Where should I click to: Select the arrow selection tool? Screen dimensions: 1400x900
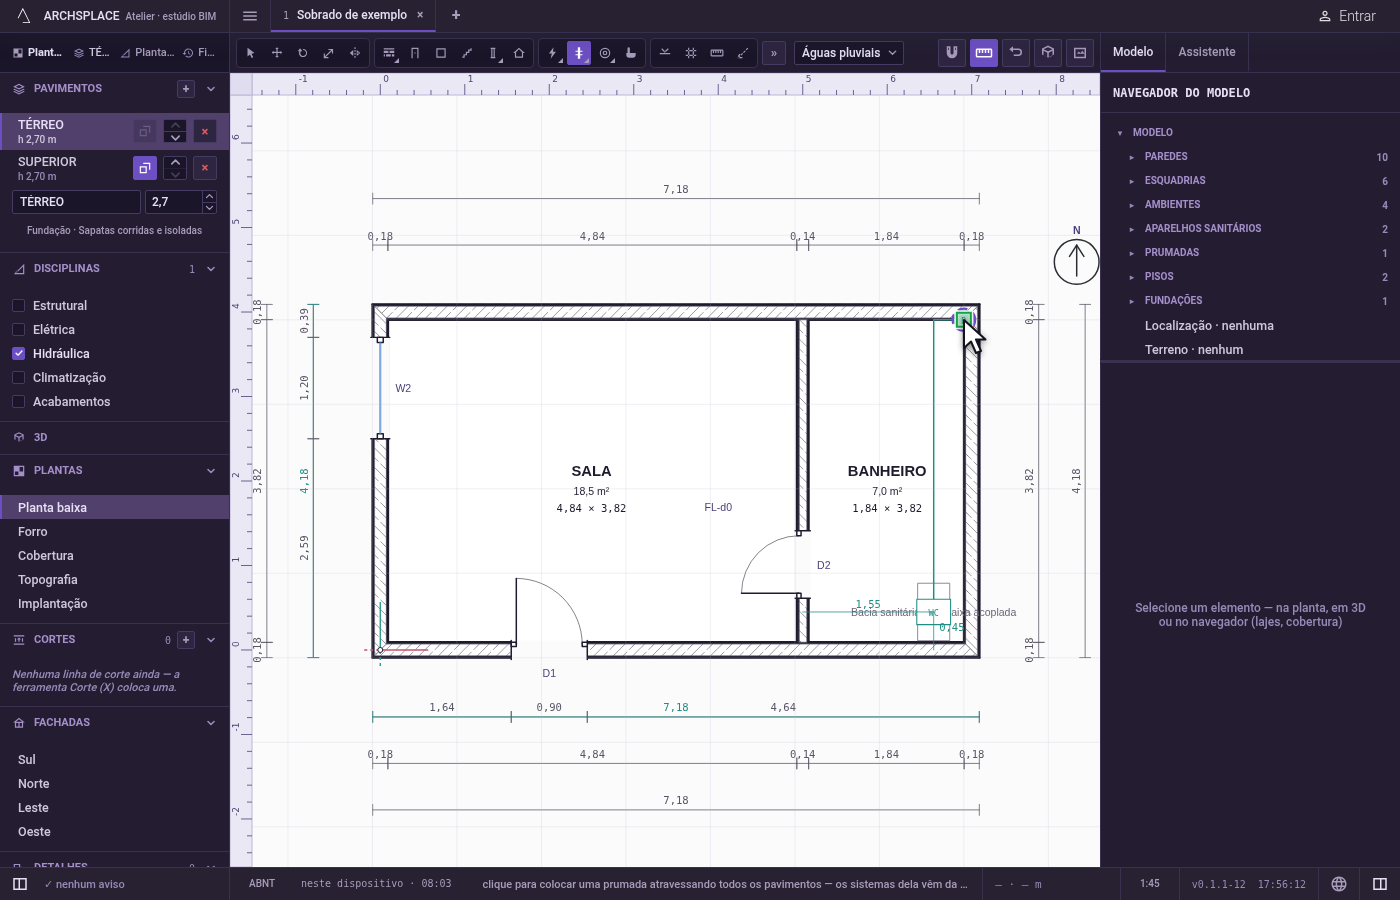(x=250, y=53)
